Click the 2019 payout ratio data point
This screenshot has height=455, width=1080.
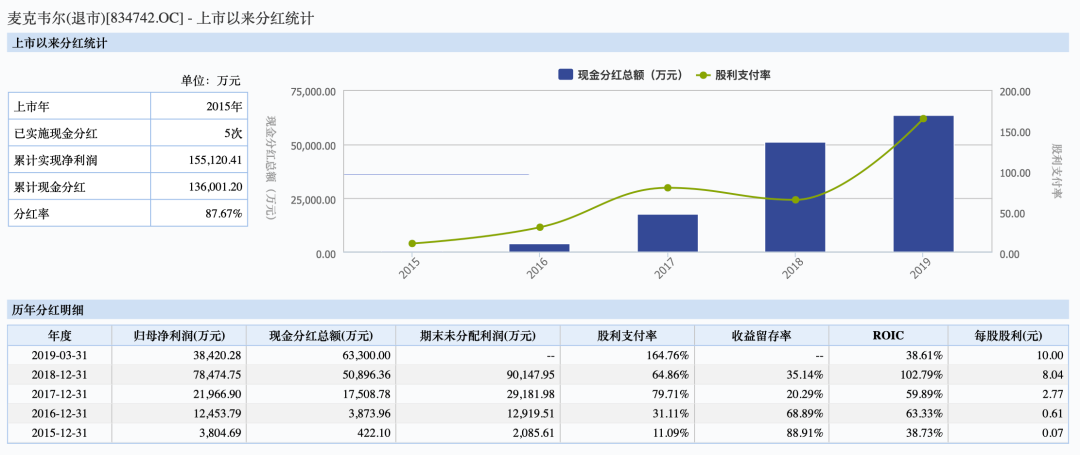(x=923, y=118)
